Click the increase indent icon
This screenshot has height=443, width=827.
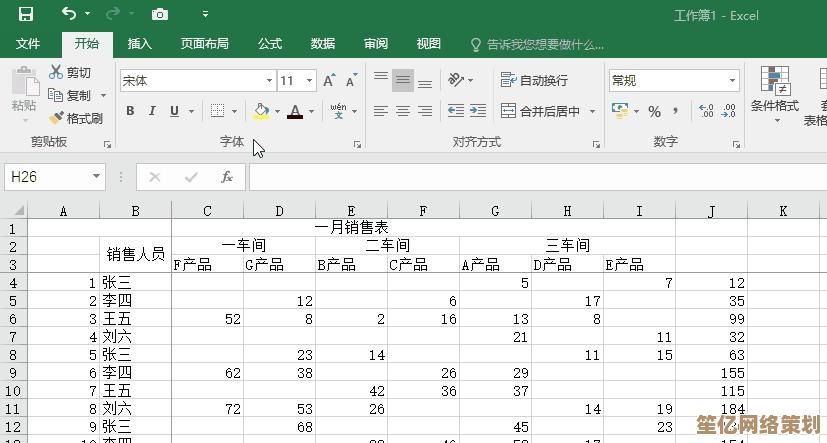pos(479,111)
